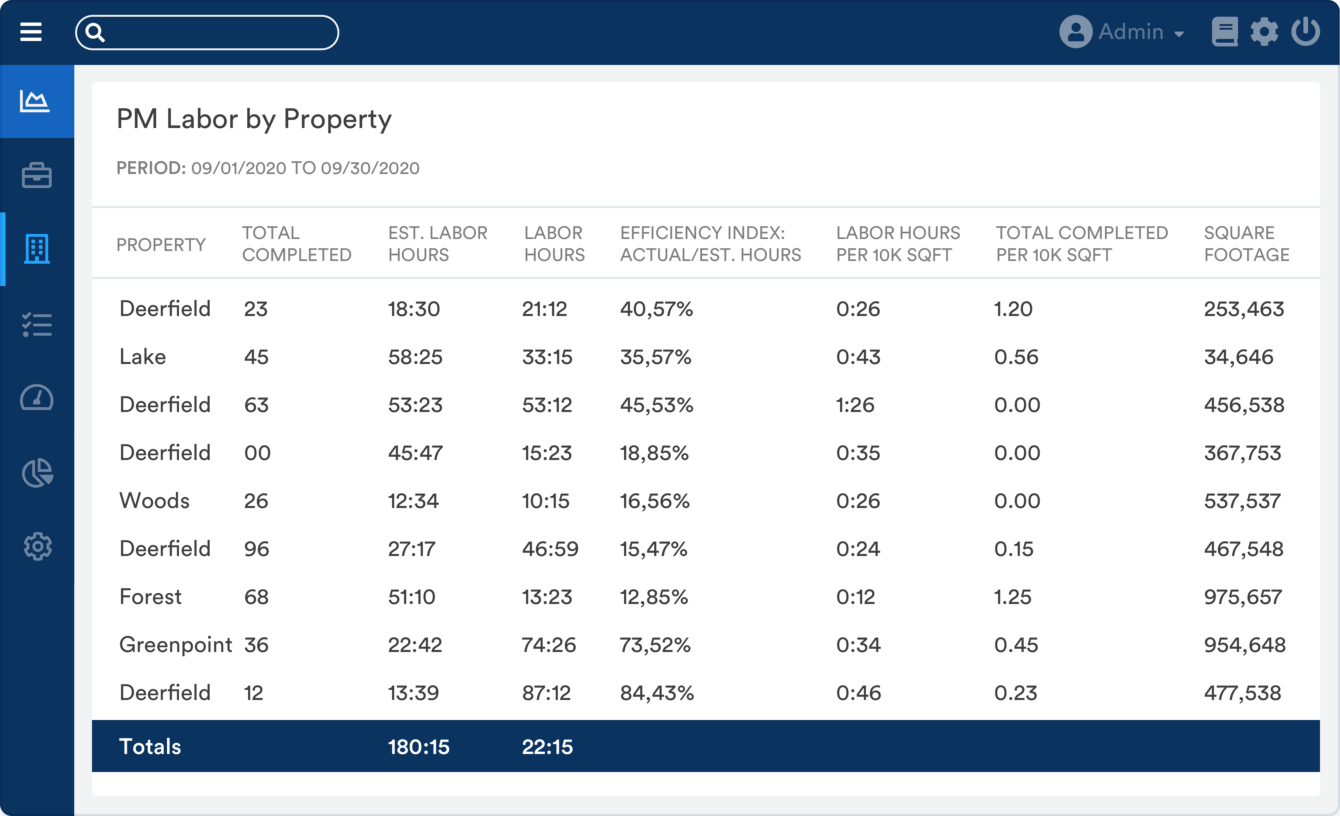Screen dimensions: 1340x816
Task: Toggle the hamburger navigation menu
Action: click(31, 31)
